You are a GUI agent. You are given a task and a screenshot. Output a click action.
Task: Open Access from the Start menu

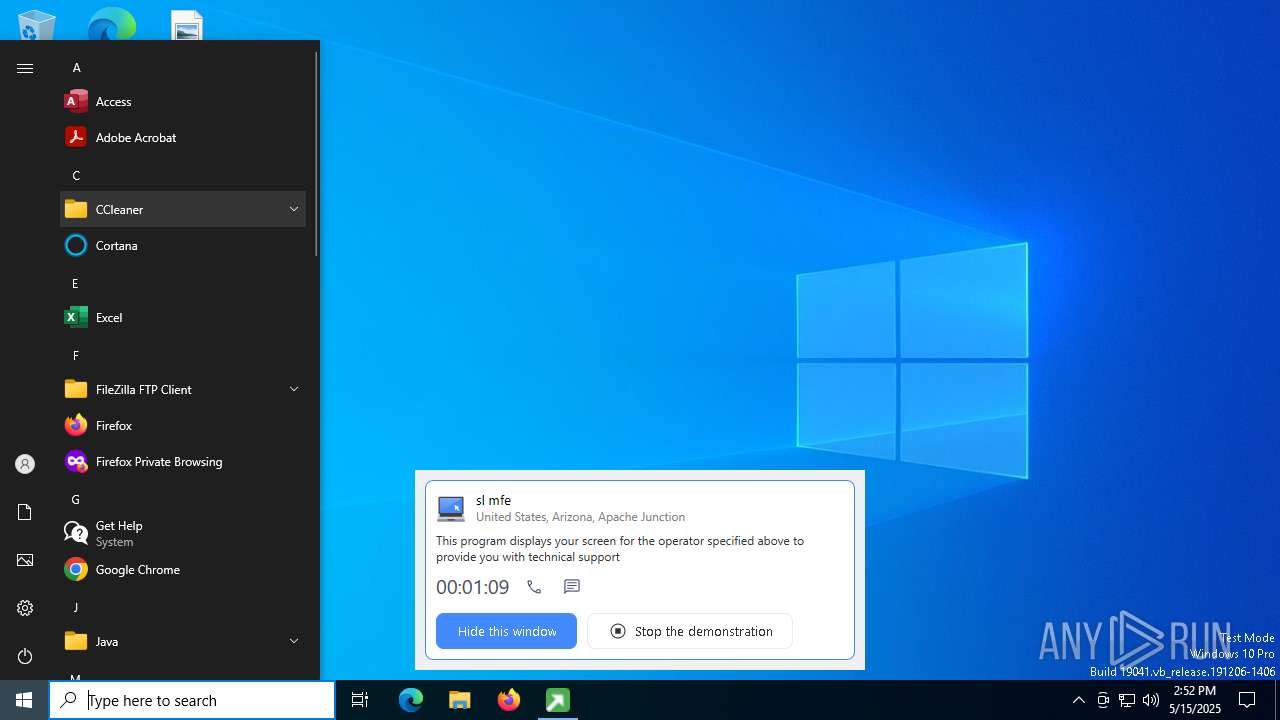183,101
